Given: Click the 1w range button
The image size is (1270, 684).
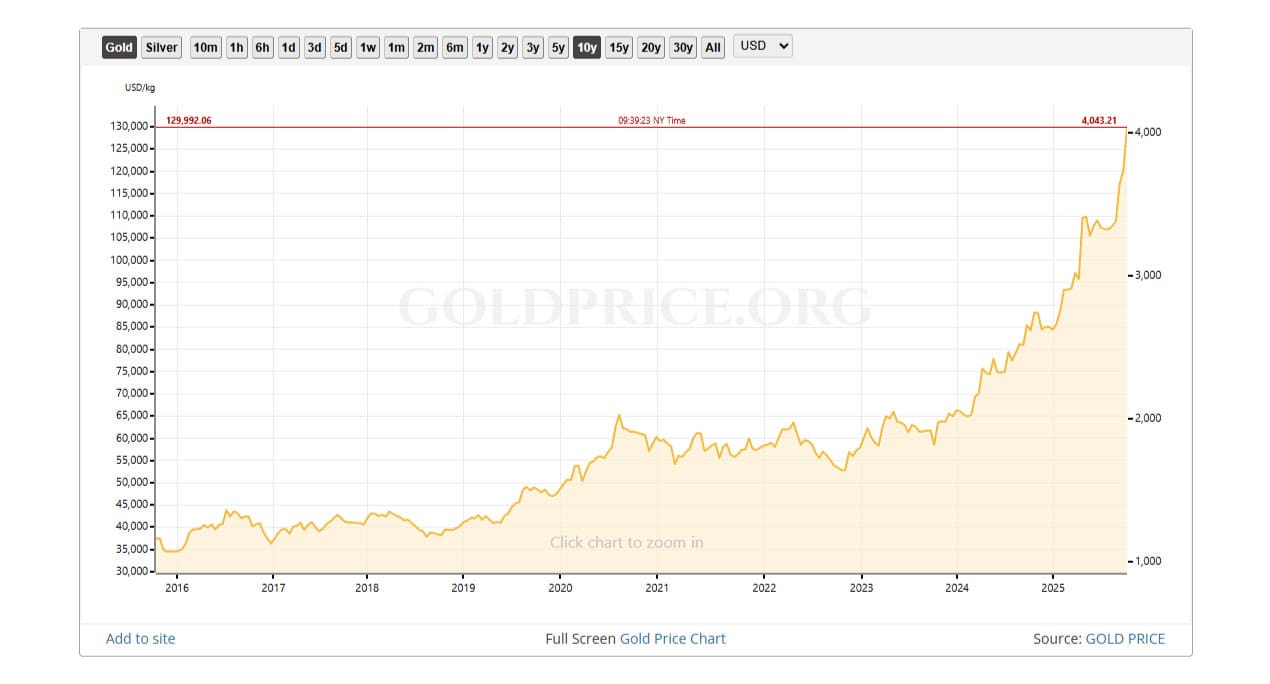Looking at the screenshot, I should 367,47.
